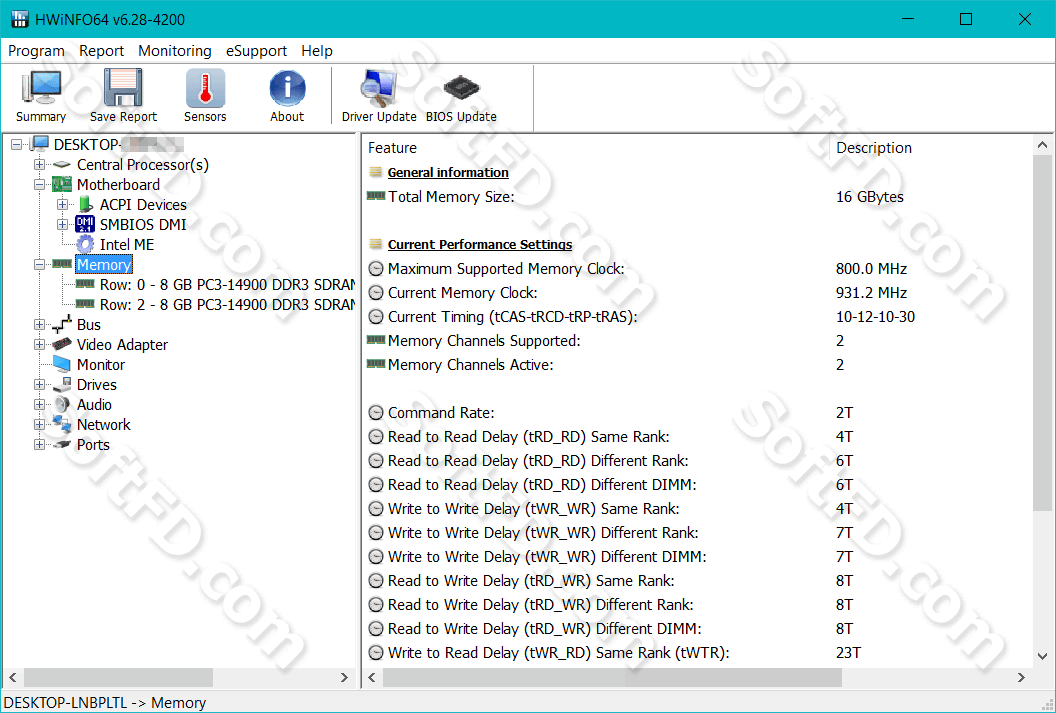Open the Monitoring menu
The width and height of the screenshot is (1056, 713).
[x=174, y=51]
